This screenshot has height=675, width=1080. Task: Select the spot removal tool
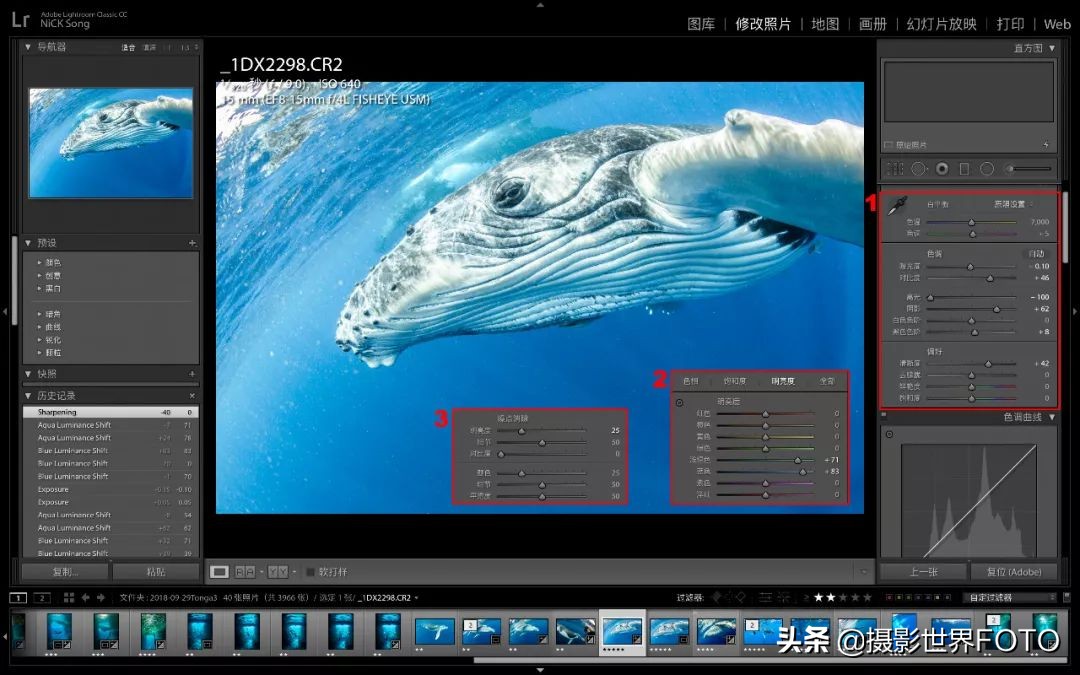(918, 169)
